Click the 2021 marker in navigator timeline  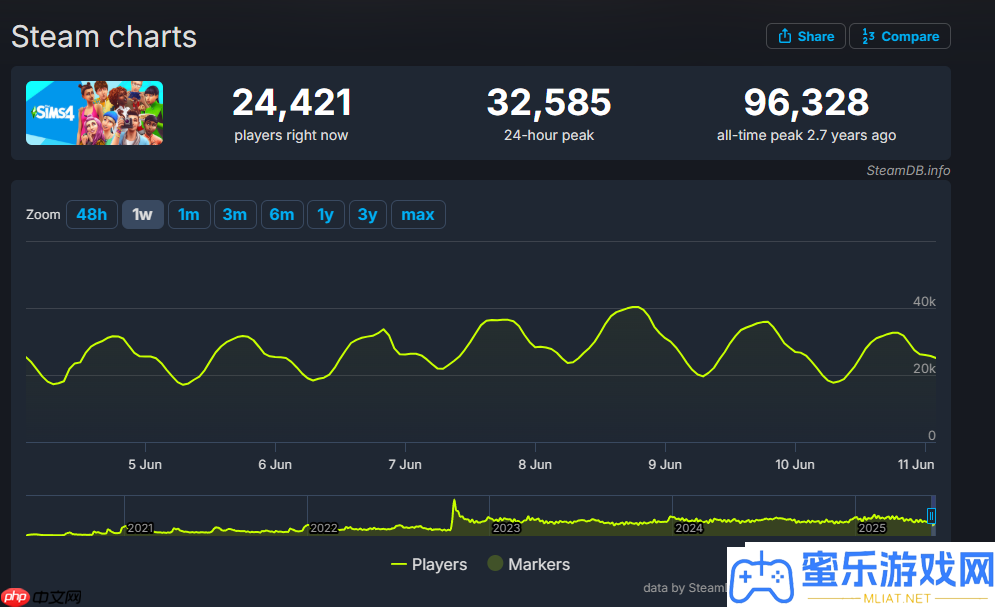(140, 528)
